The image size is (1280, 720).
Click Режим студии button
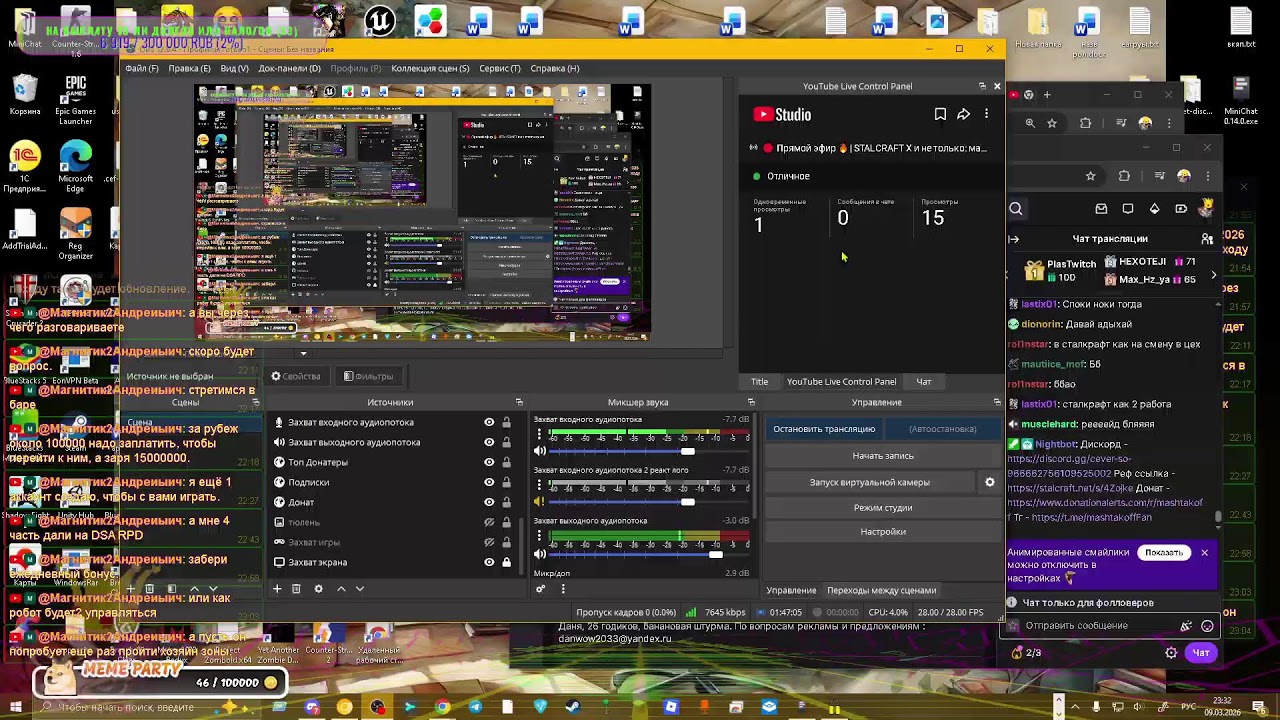883,508
